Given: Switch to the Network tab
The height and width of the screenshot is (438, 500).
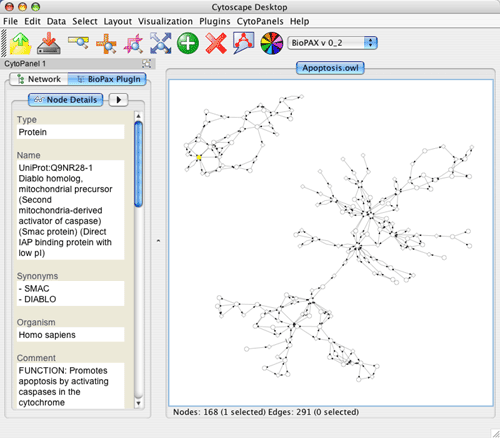Looking at the screenshot, I should pos(39,79).
